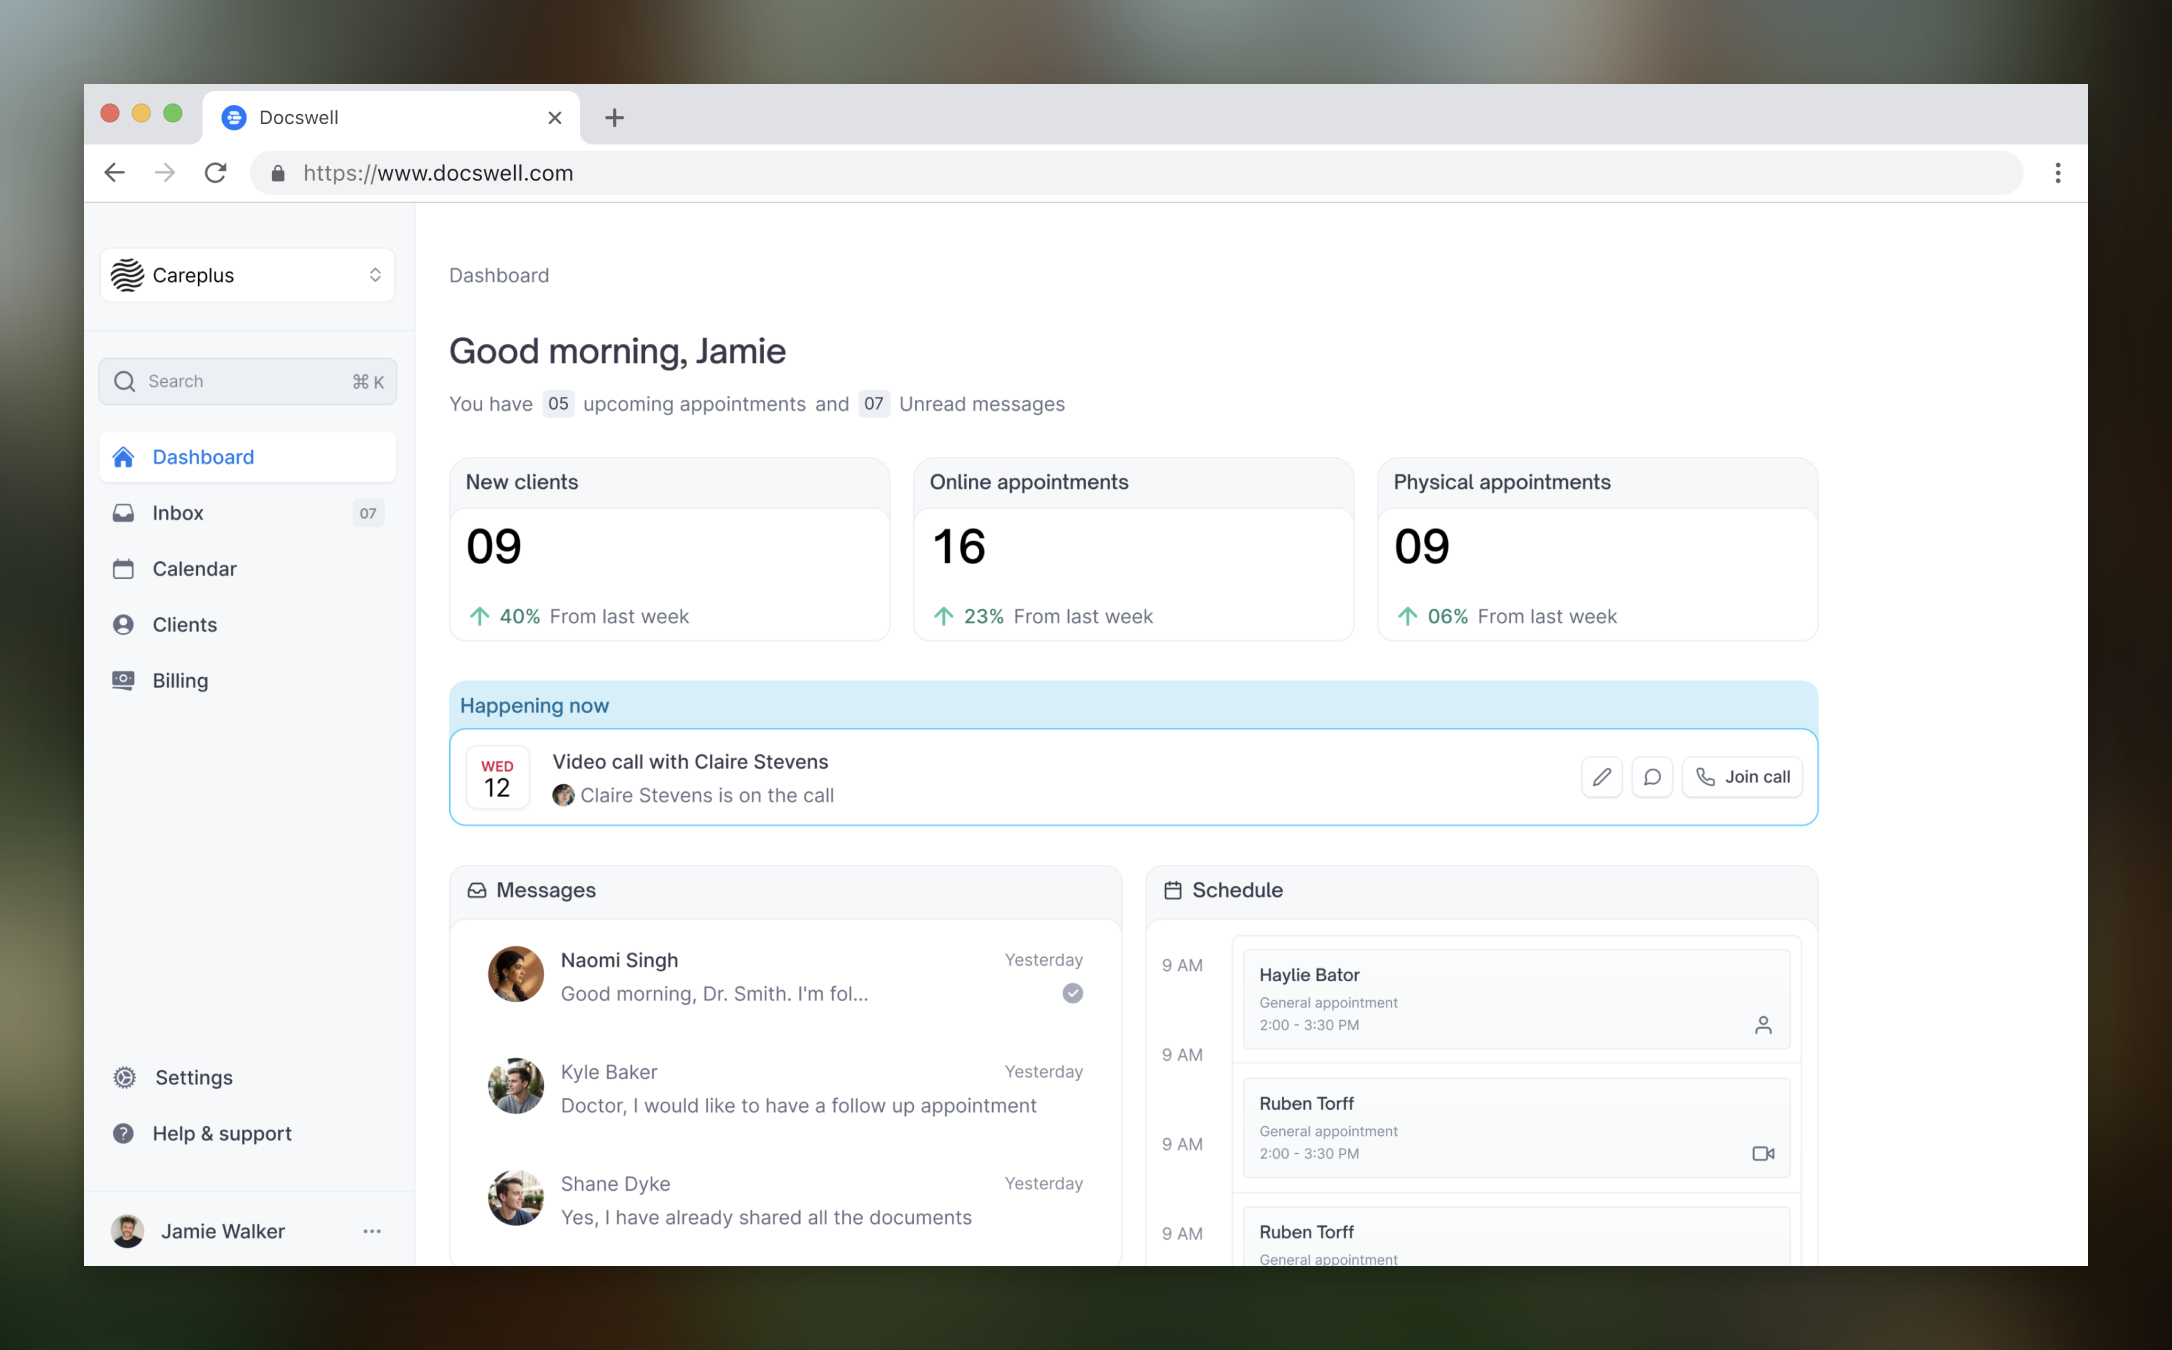The image size is (2172, 1350).
Task: Click the Inbox tray icon
Action: (x=123, y=513)
